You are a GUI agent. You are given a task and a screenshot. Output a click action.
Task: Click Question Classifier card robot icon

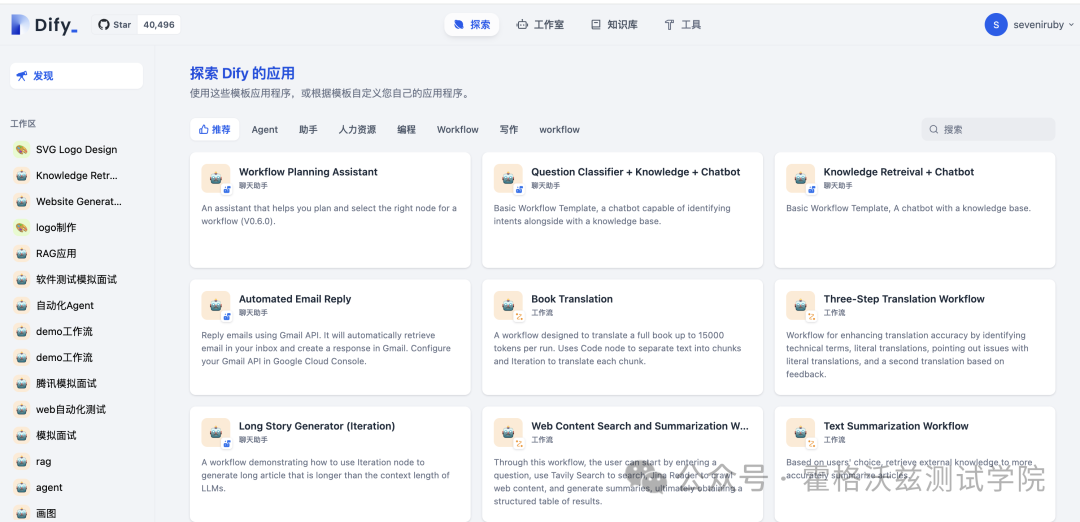click(x=508, y=178)
